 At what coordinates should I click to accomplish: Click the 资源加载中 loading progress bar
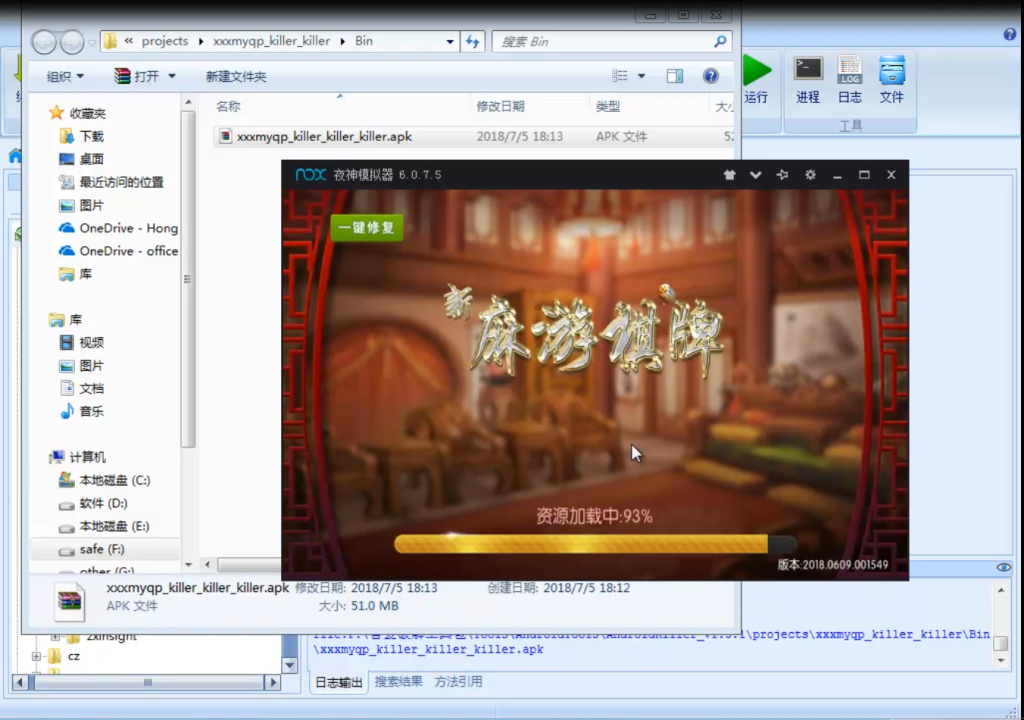(x=595, y=544)
